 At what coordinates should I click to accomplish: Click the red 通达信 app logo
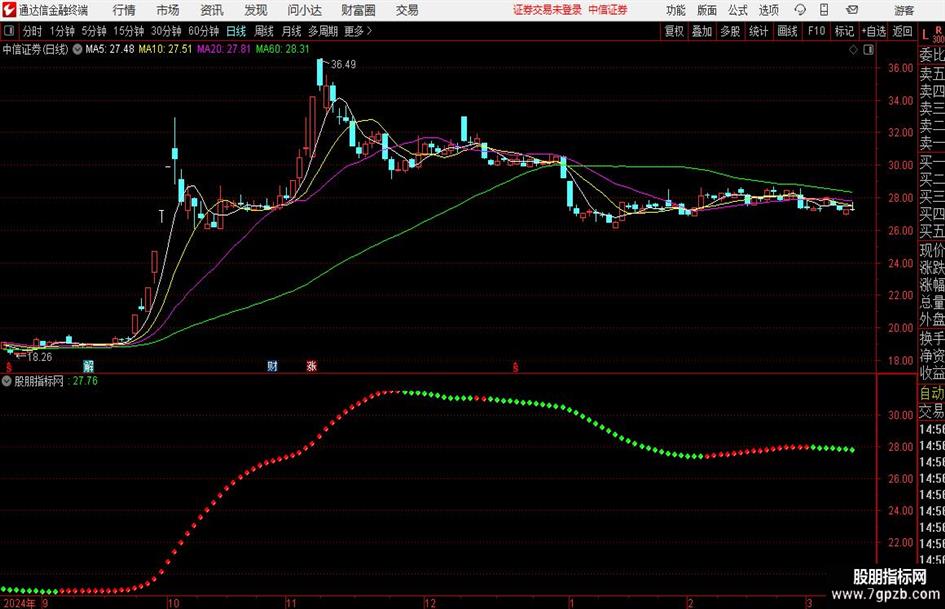(x=9, y=10)
